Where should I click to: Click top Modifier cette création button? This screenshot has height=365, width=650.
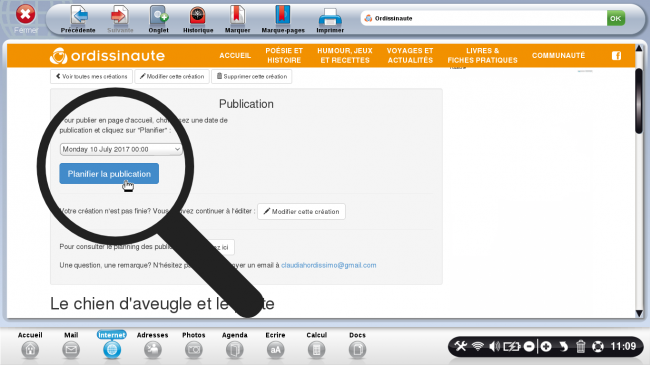click(172, 76)
